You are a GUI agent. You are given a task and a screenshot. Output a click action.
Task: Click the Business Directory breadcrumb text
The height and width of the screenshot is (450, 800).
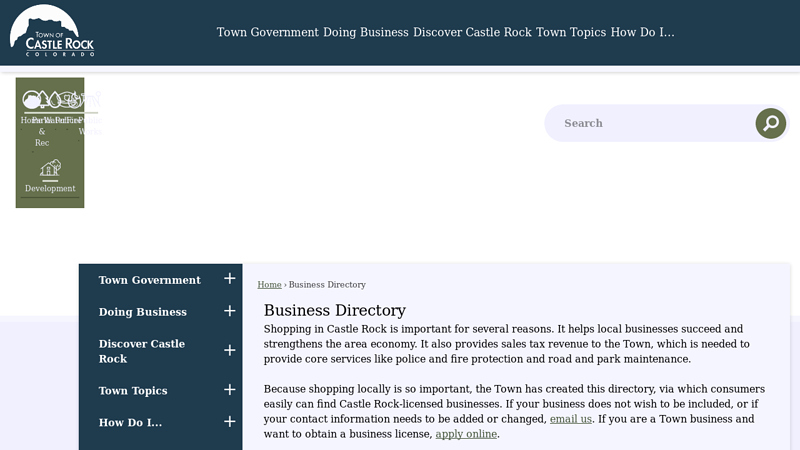click(x=327, y=285)
